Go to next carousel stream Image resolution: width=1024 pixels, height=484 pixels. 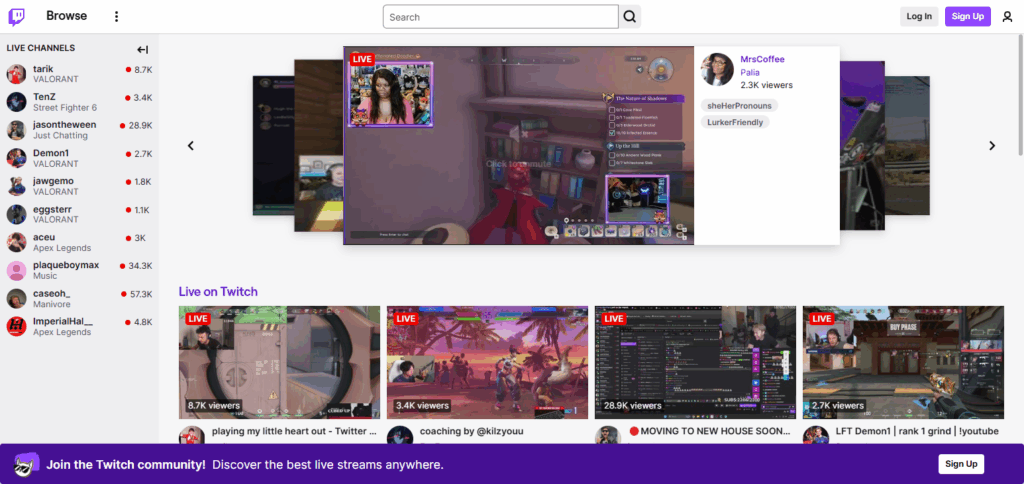(992, 146)
